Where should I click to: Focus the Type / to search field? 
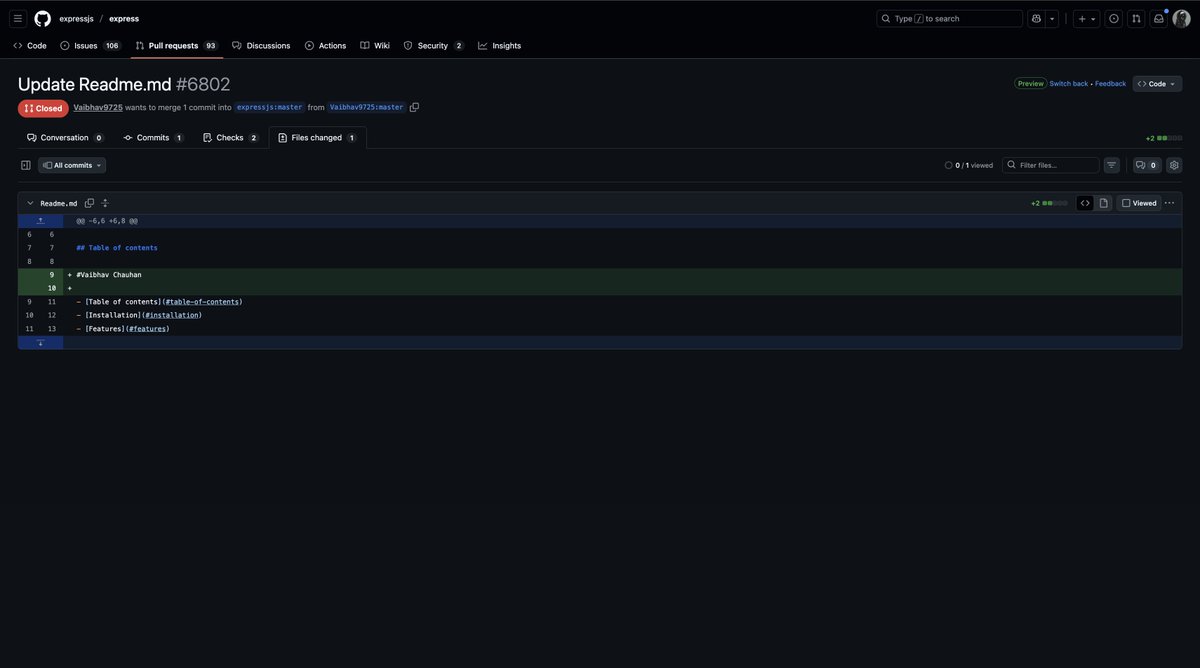(949, 18)
